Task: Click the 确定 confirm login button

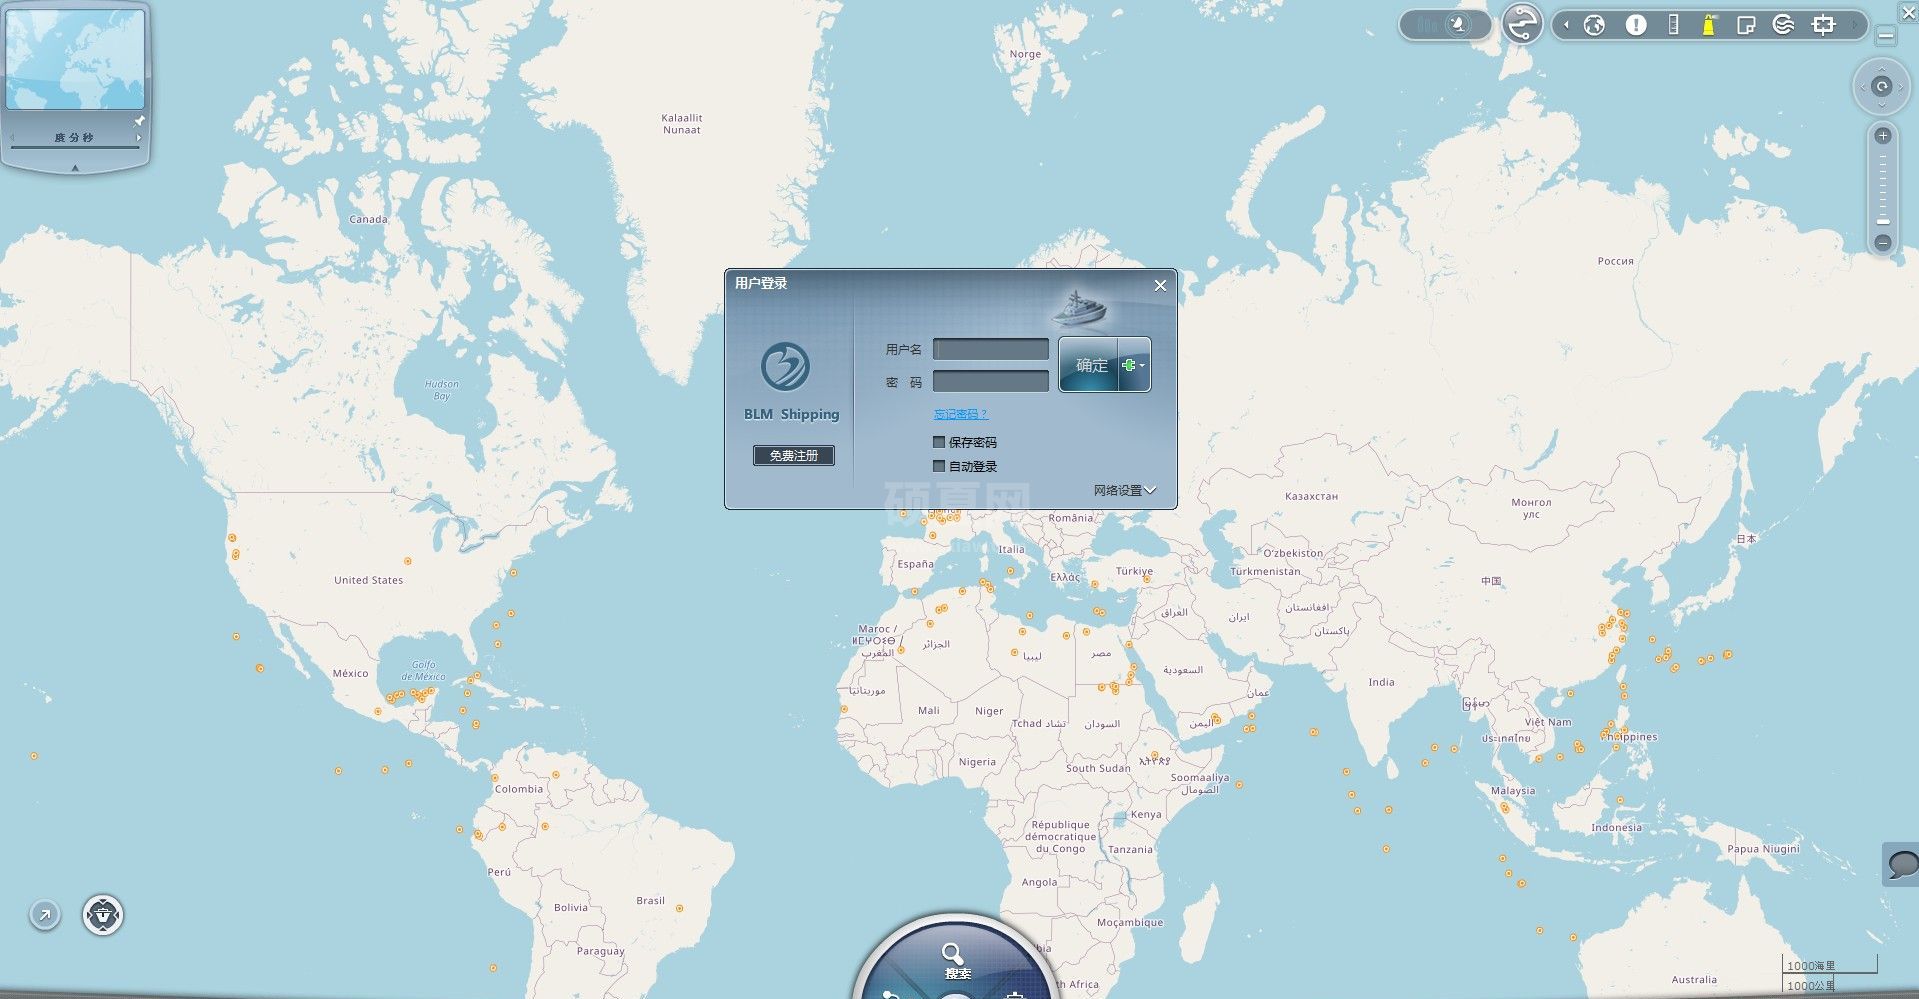Action: [x=1090, y=365]
